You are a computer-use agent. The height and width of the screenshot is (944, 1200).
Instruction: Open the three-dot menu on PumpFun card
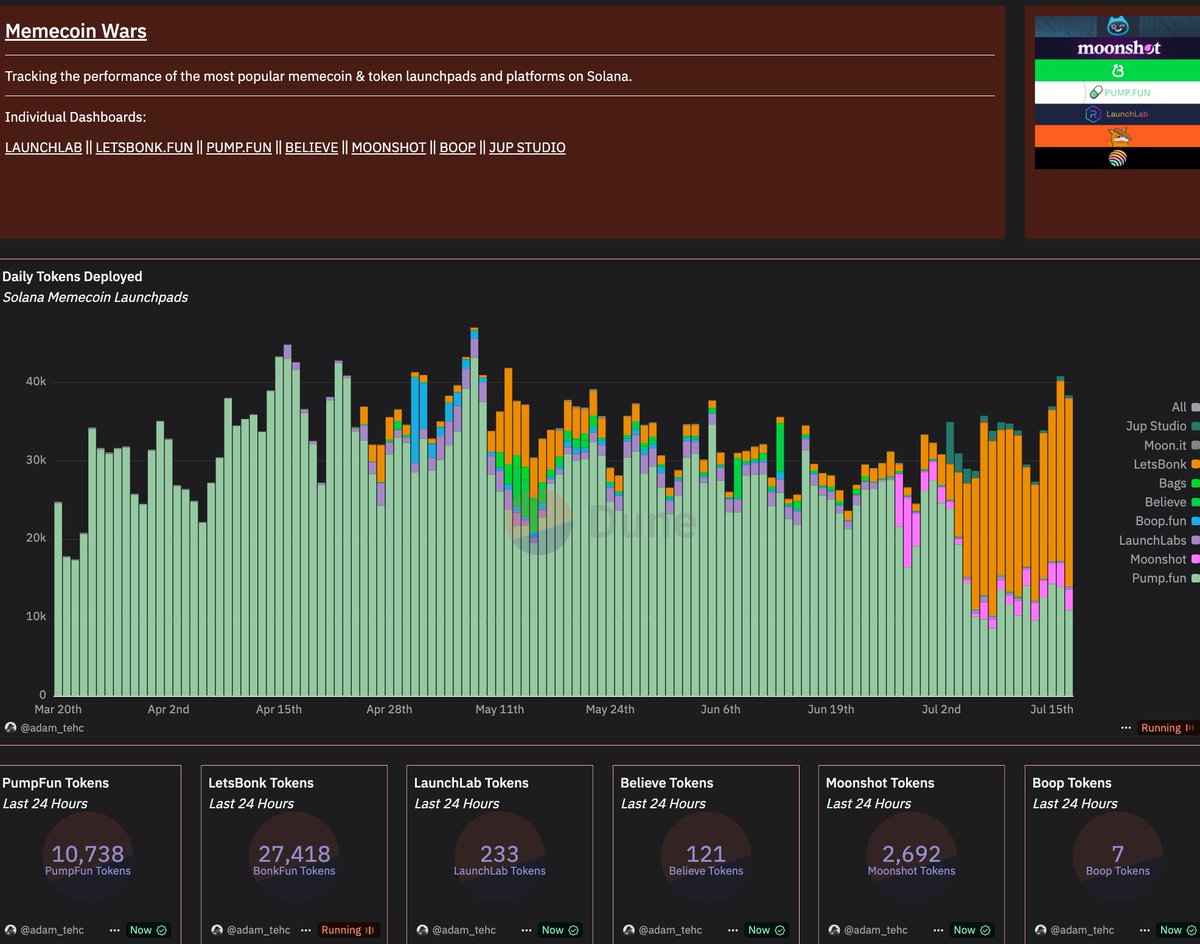coord(115,930)
